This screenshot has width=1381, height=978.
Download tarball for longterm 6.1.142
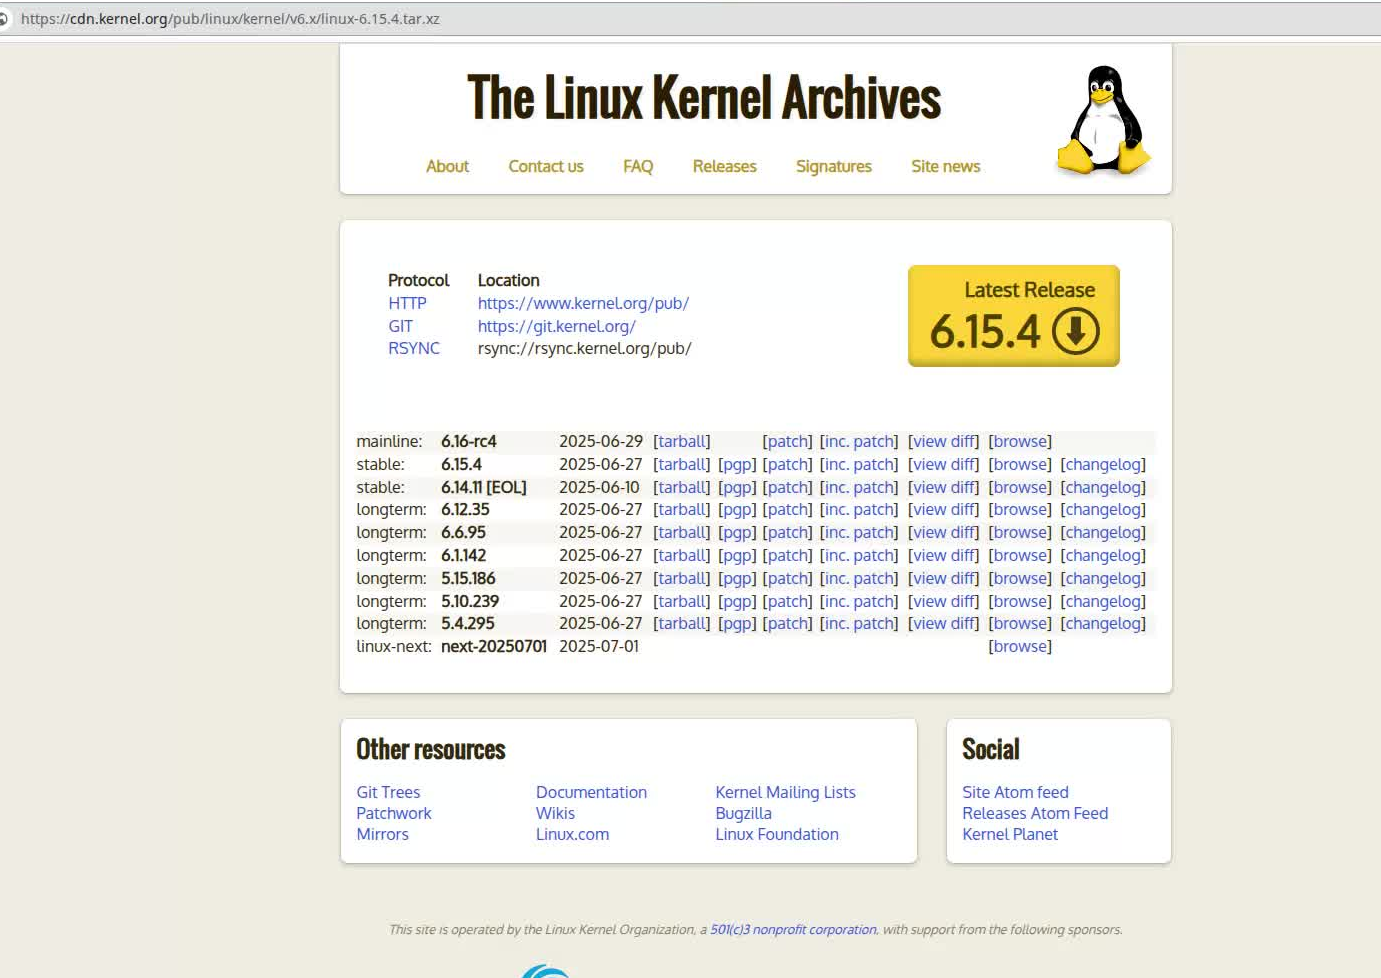(x=682, y=555)
